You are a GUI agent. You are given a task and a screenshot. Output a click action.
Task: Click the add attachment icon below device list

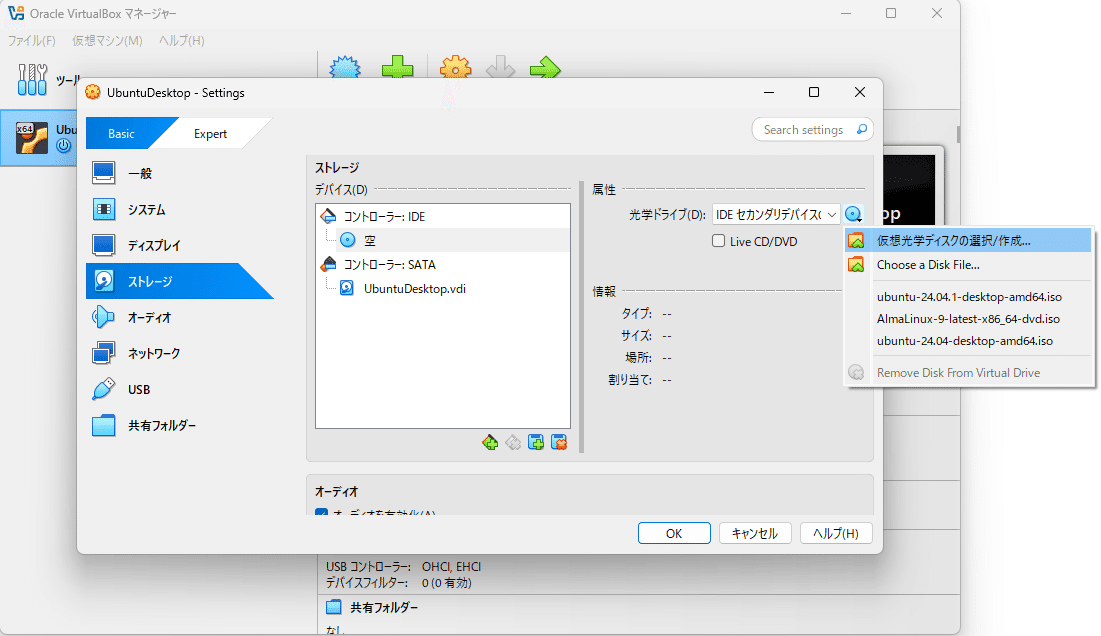click(x=536, y=442)
